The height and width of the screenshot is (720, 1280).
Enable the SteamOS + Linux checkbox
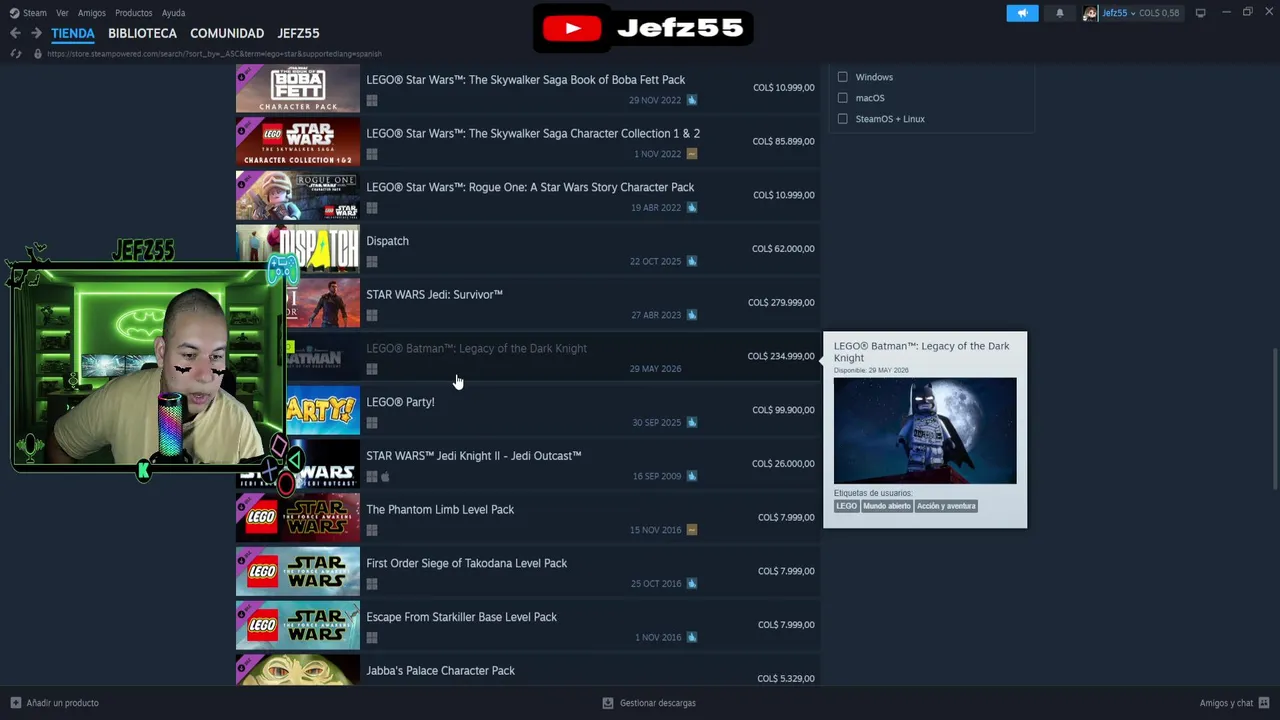pos(842,119)
